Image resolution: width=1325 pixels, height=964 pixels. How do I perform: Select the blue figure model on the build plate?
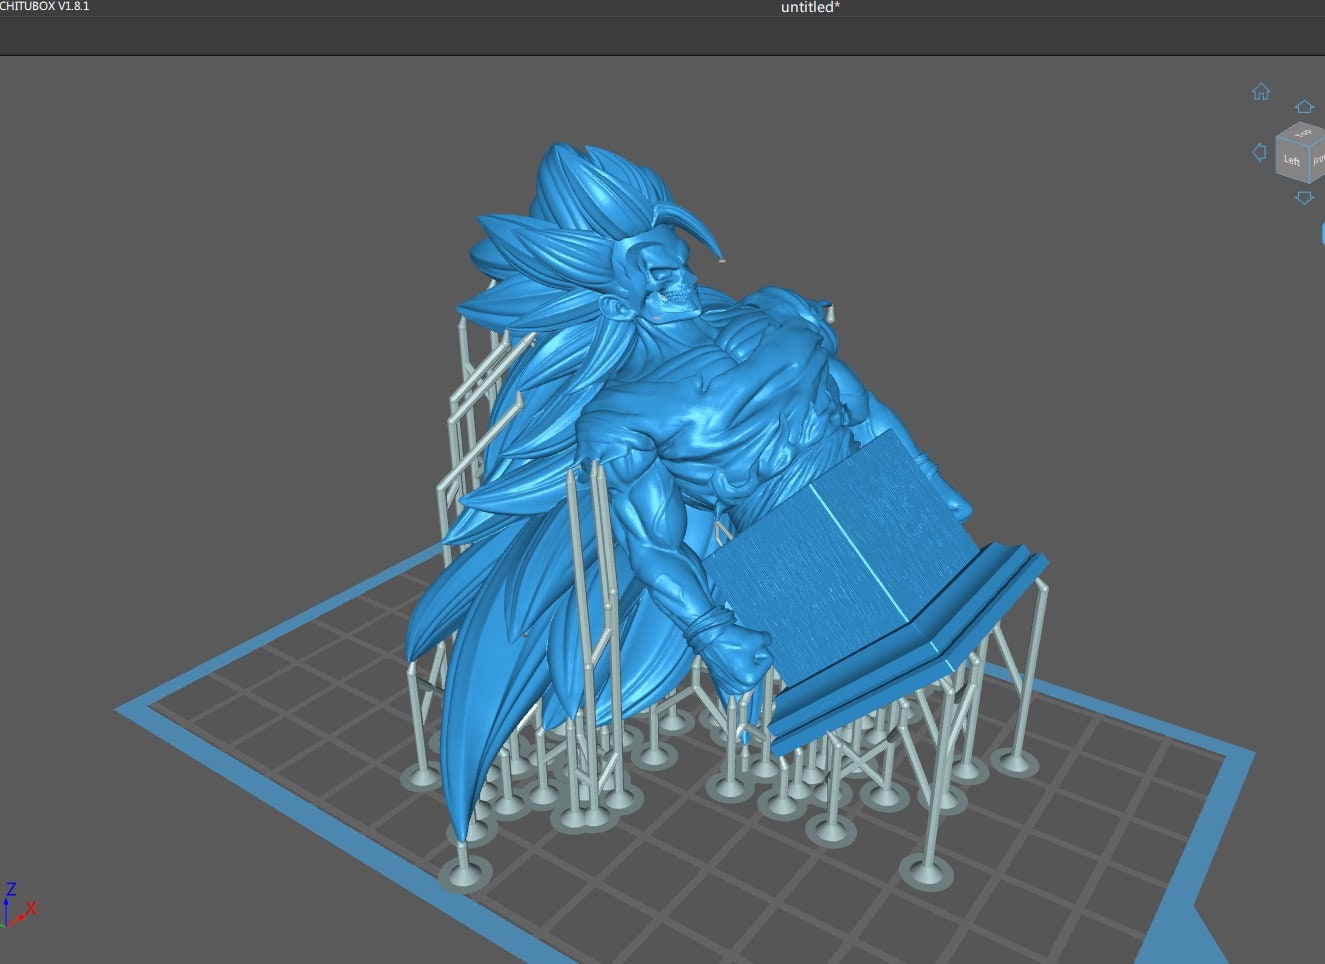(x=700, y=440)
